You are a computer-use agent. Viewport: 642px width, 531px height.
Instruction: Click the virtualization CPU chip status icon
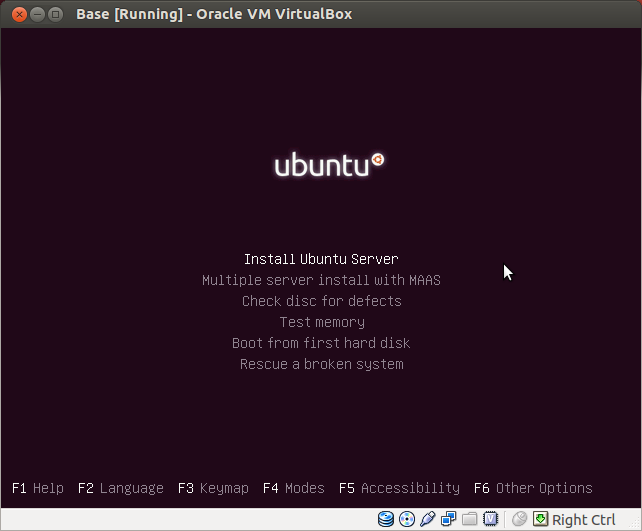coord(491,519)
